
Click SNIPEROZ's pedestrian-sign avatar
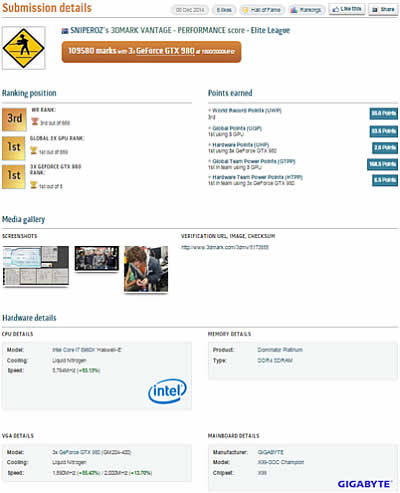24,48
